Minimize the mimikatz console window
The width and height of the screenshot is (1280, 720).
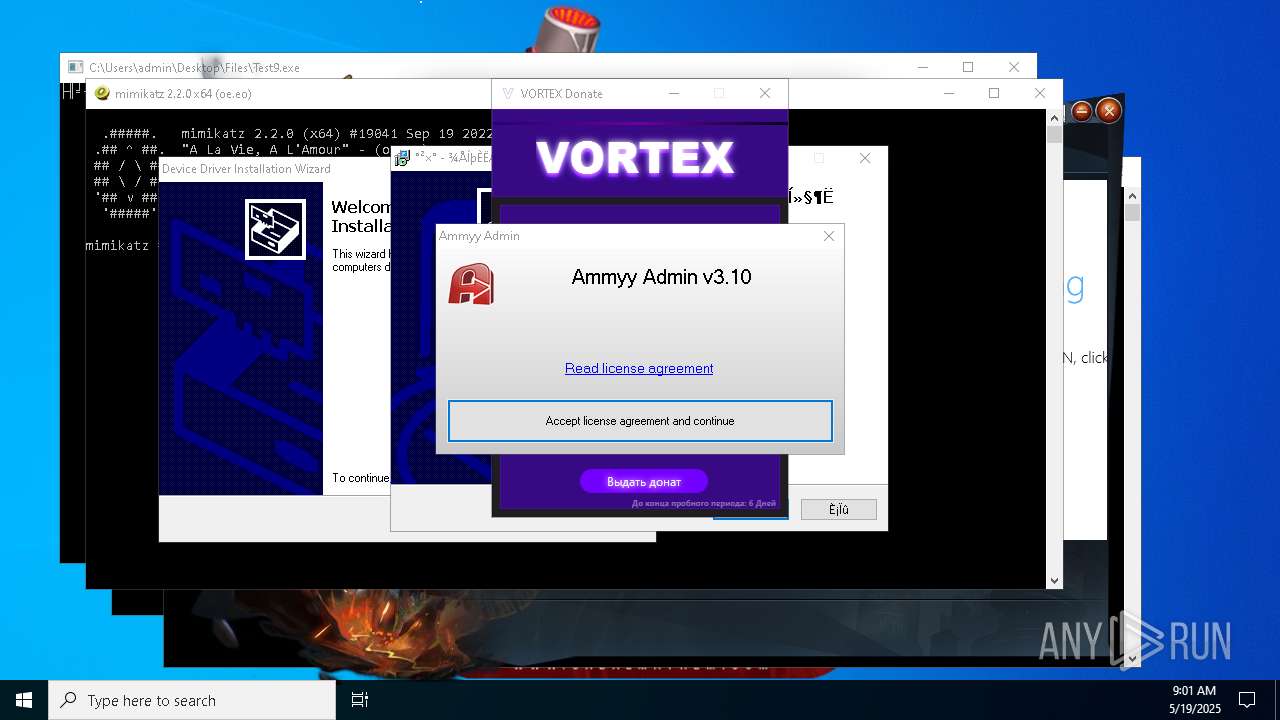tap(948, 93)
